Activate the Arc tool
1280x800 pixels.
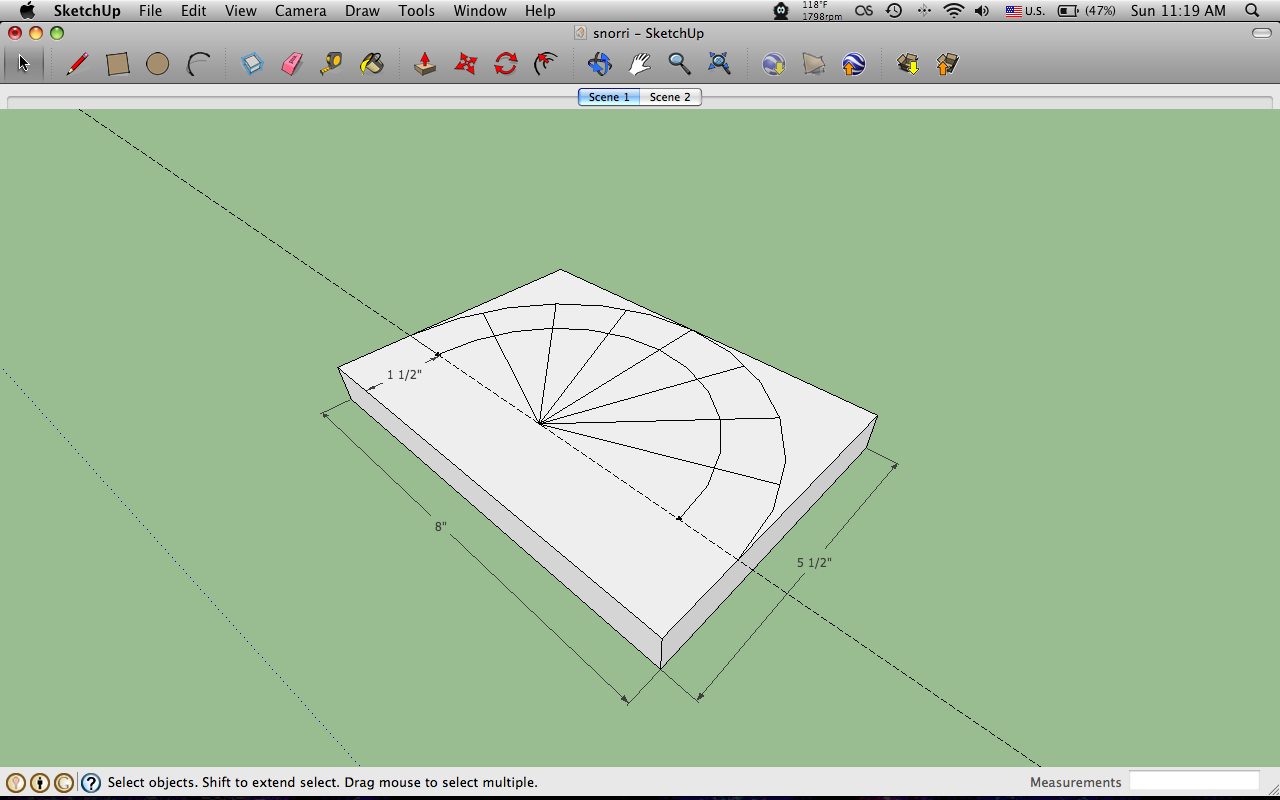pyautogui.click(x=199, y=64)
